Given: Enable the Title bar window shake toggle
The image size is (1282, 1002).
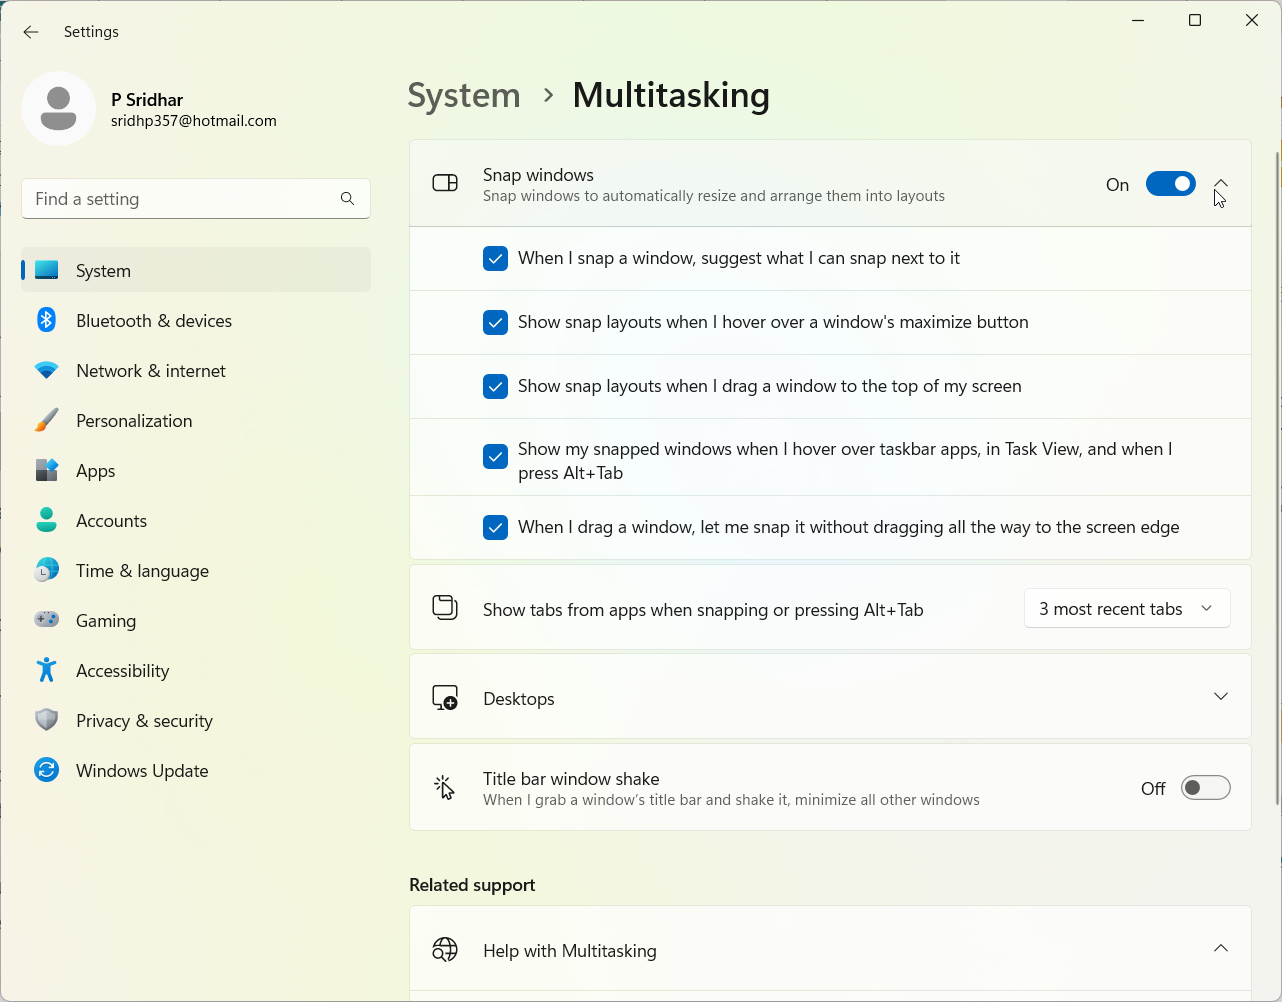Looking at the screenshot, I should tap(1206, 788).
